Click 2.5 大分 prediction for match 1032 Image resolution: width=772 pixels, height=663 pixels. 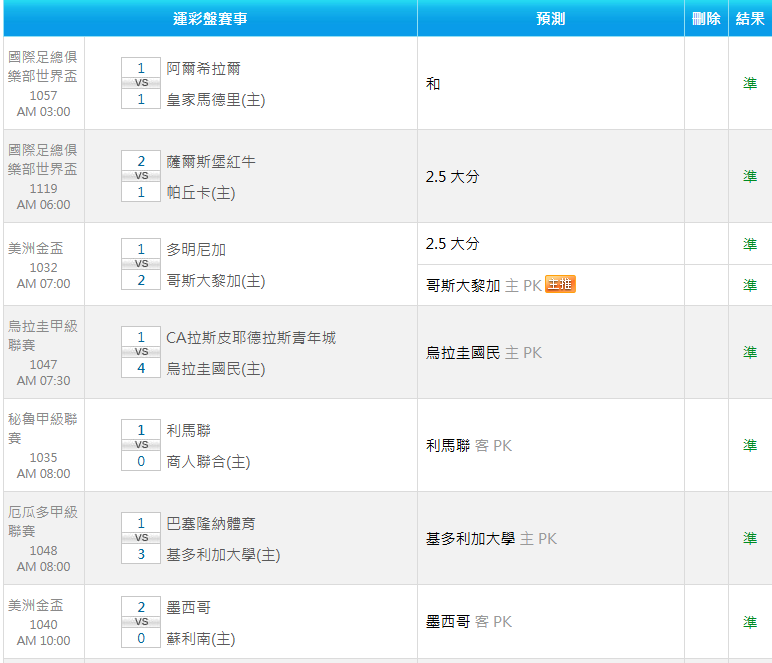pyautogui.click(x=452, y=244)
